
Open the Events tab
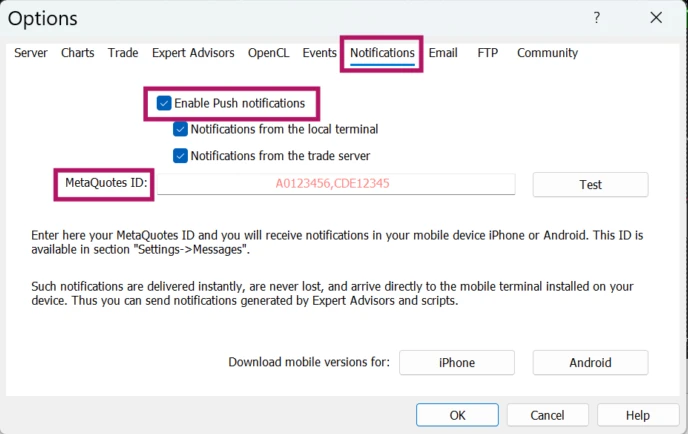point(319,53)
